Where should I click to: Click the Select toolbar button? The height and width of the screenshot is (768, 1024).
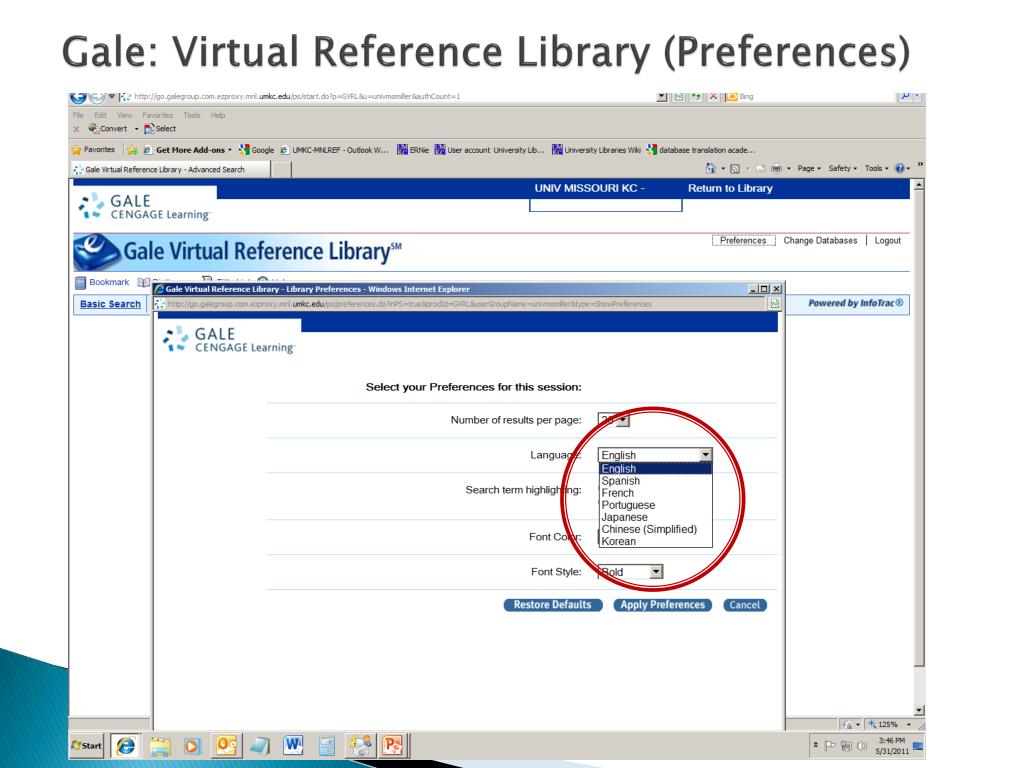[160, 129]
